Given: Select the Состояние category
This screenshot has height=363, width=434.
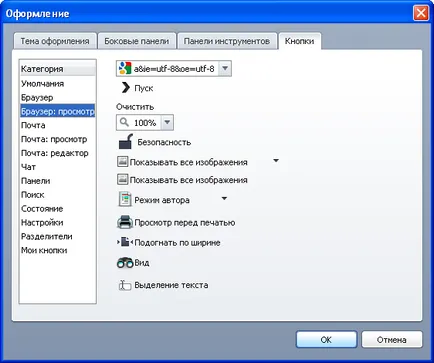Looking at the screenshot, I should [x=57, y=209].
